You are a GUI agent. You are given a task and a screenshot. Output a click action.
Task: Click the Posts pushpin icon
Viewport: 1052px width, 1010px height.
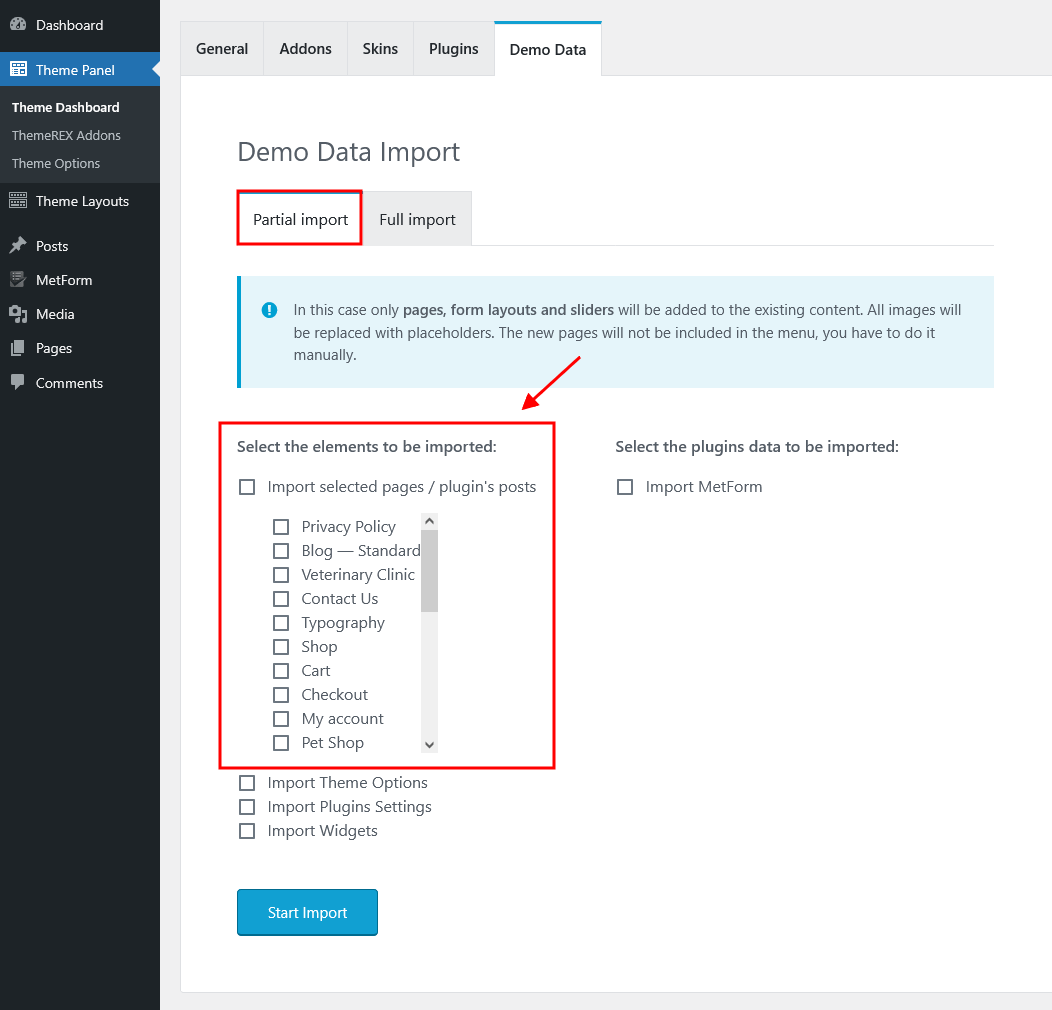(18, 246)
